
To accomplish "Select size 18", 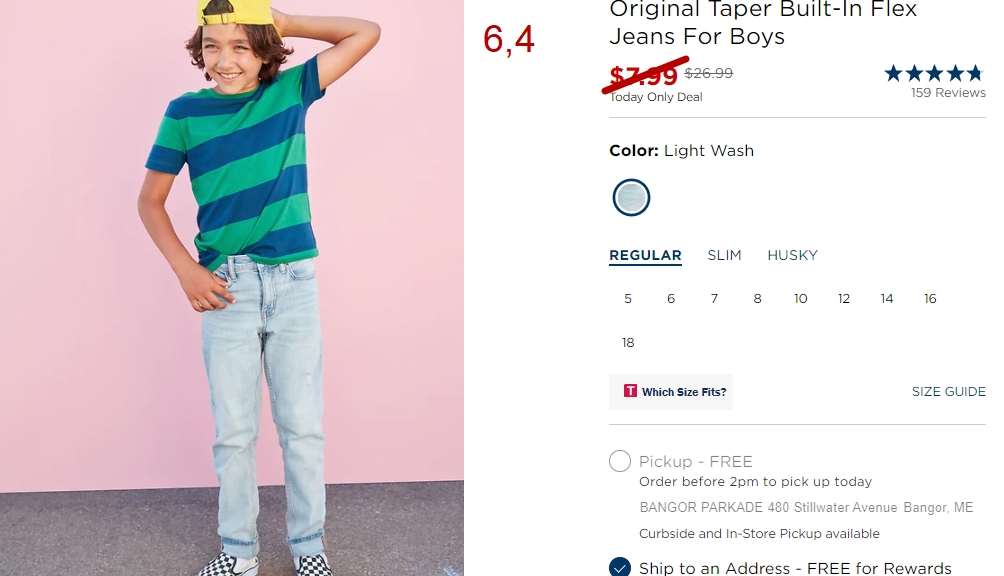I will click(x=628, y=343).
